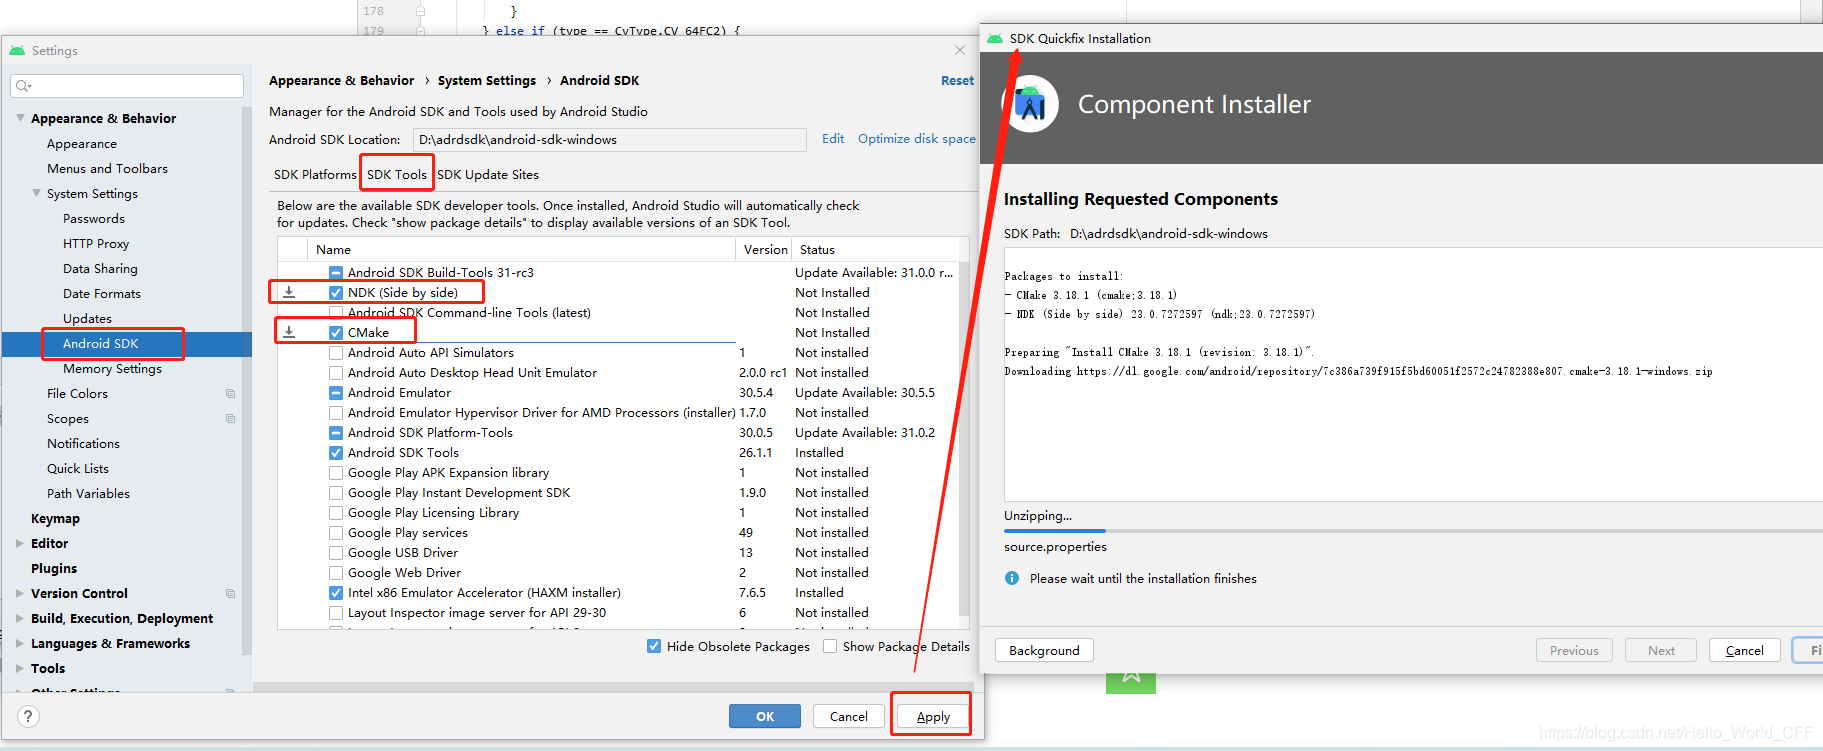Click the info icon near wait message
The image size is (1823, 751).
pyautogui.click(x=1012, y=579)
